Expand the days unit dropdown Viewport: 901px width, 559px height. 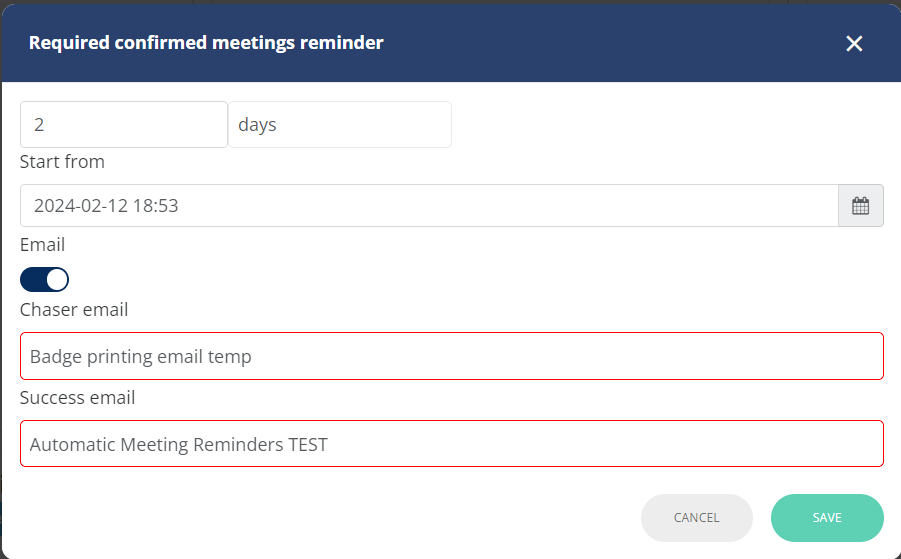340,125
